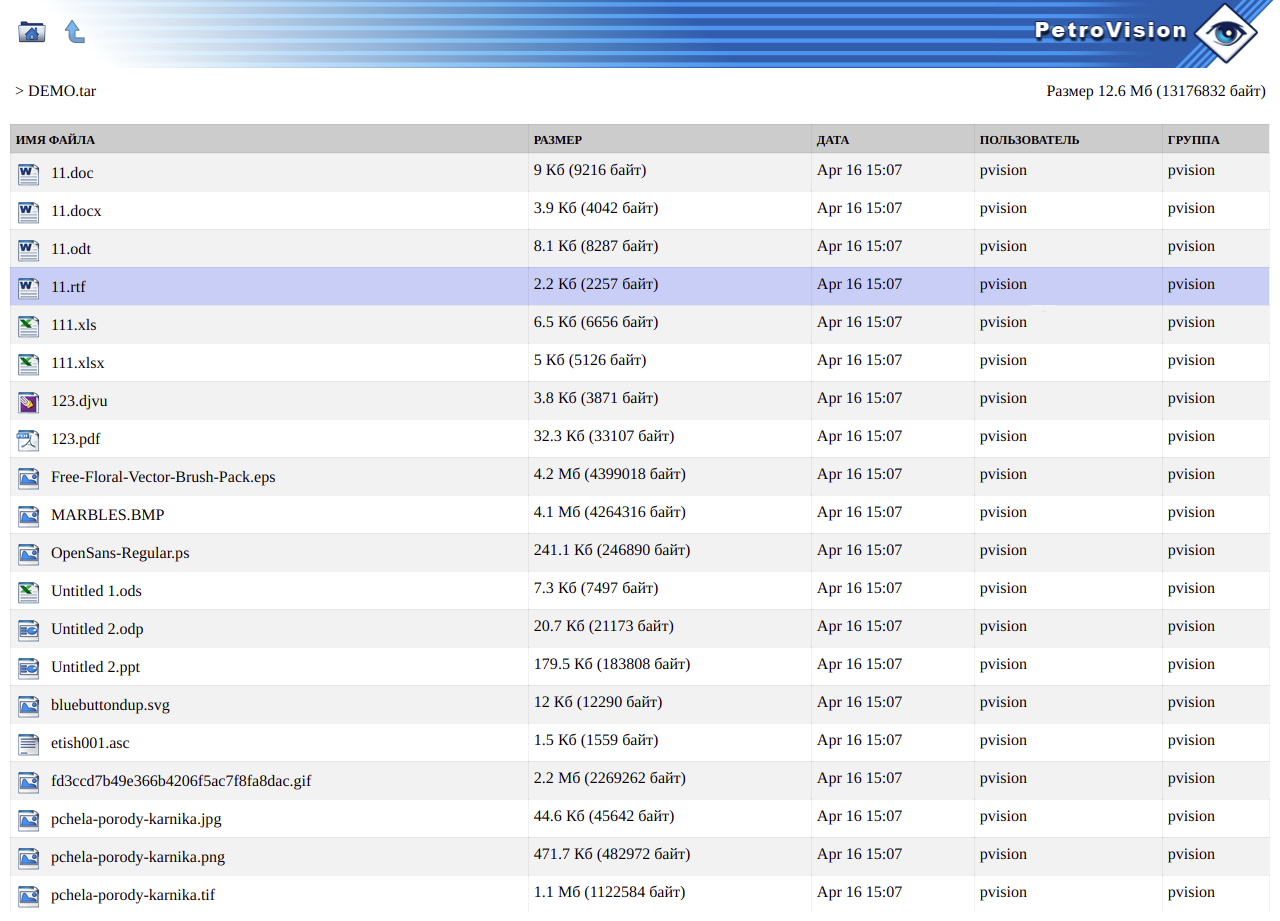The width and height of the screenshot is (1280, 921).
Task: Click the document icon beside 11.odt
Action: click(x=28, y=249)
